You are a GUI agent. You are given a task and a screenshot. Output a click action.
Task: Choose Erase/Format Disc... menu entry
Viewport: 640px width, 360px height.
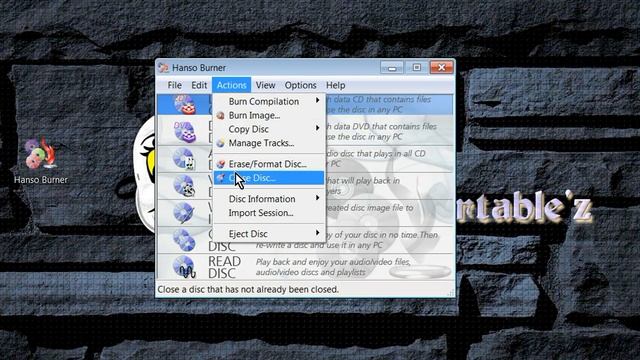coord(269,164)
